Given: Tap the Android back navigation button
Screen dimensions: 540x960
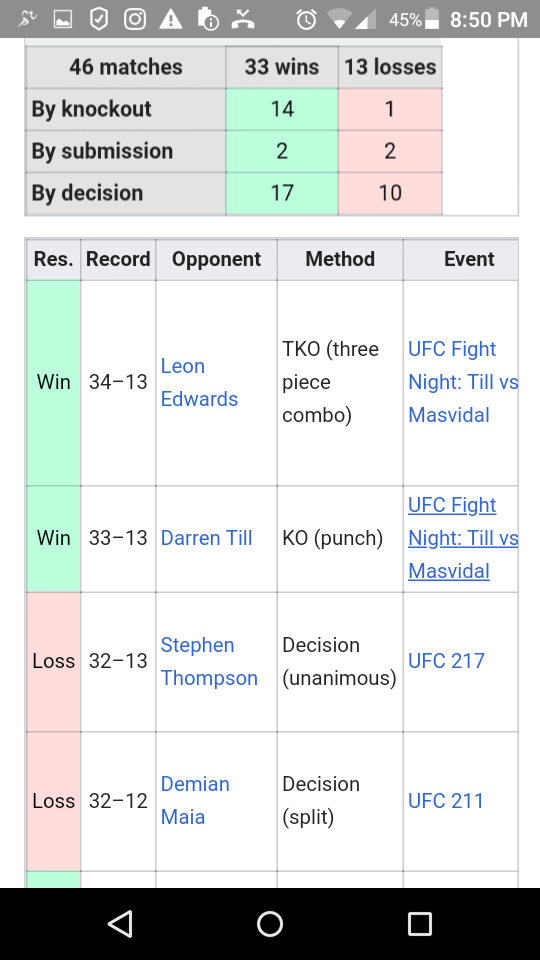Looking at the screenshot, I should pyautogui.click(x=121, y=924).
